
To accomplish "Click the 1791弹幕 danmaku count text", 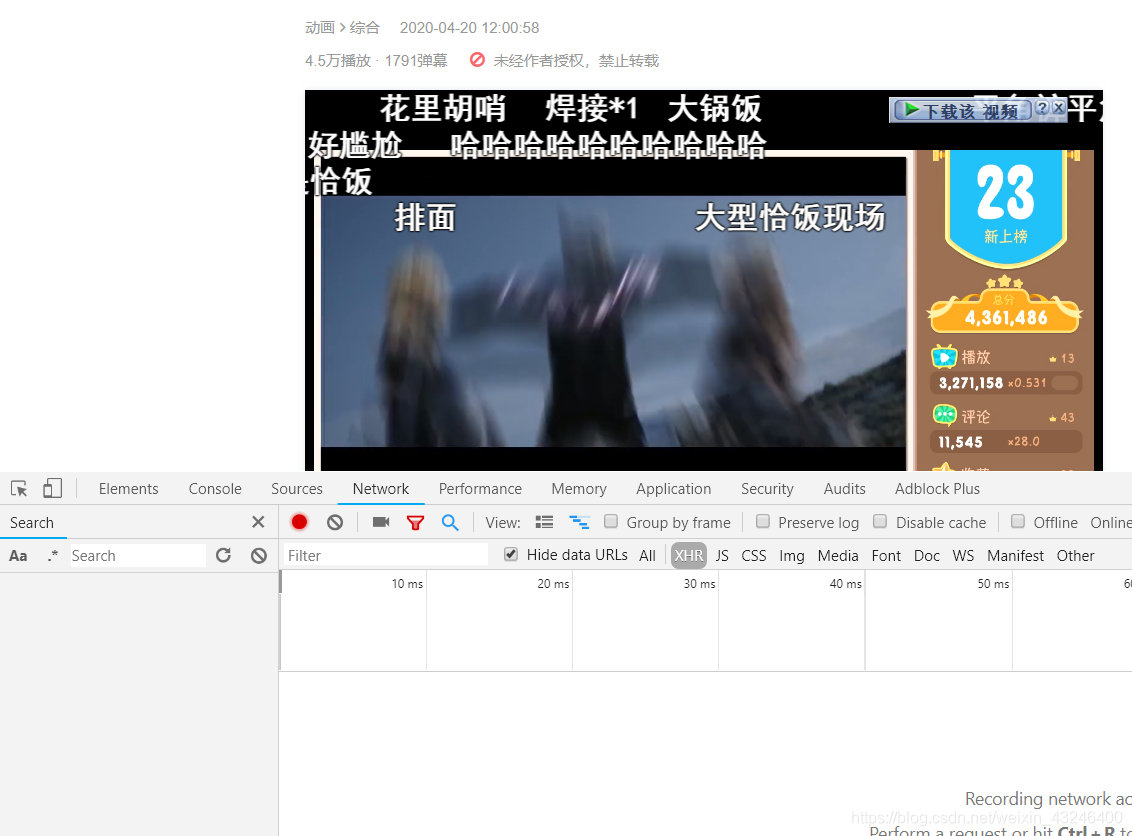I will (416, 61).
